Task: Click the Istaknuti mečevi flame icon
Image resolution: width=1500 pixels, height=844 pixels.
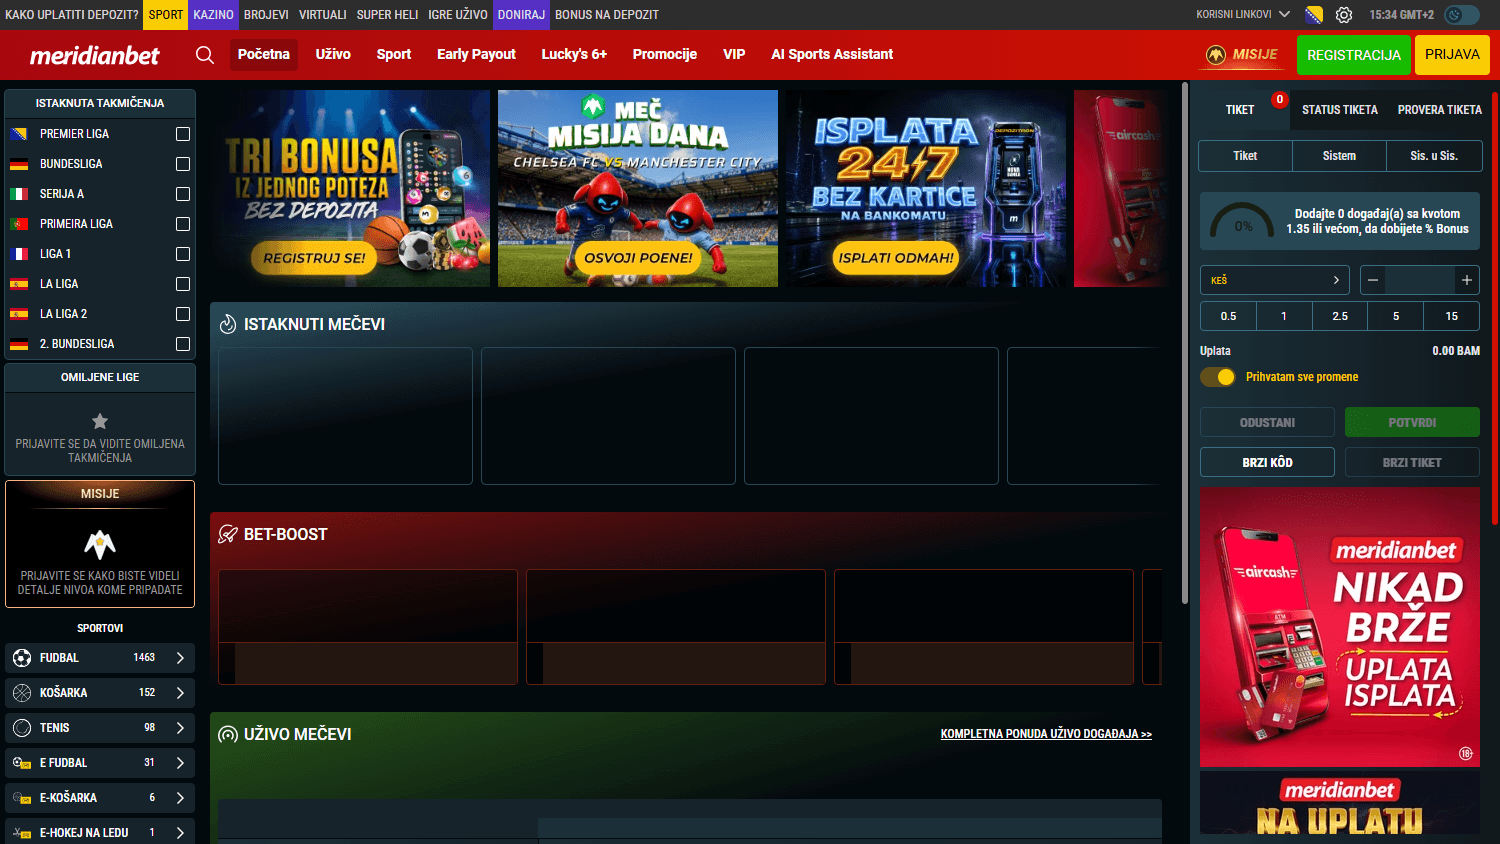Action: pos(228,324)
